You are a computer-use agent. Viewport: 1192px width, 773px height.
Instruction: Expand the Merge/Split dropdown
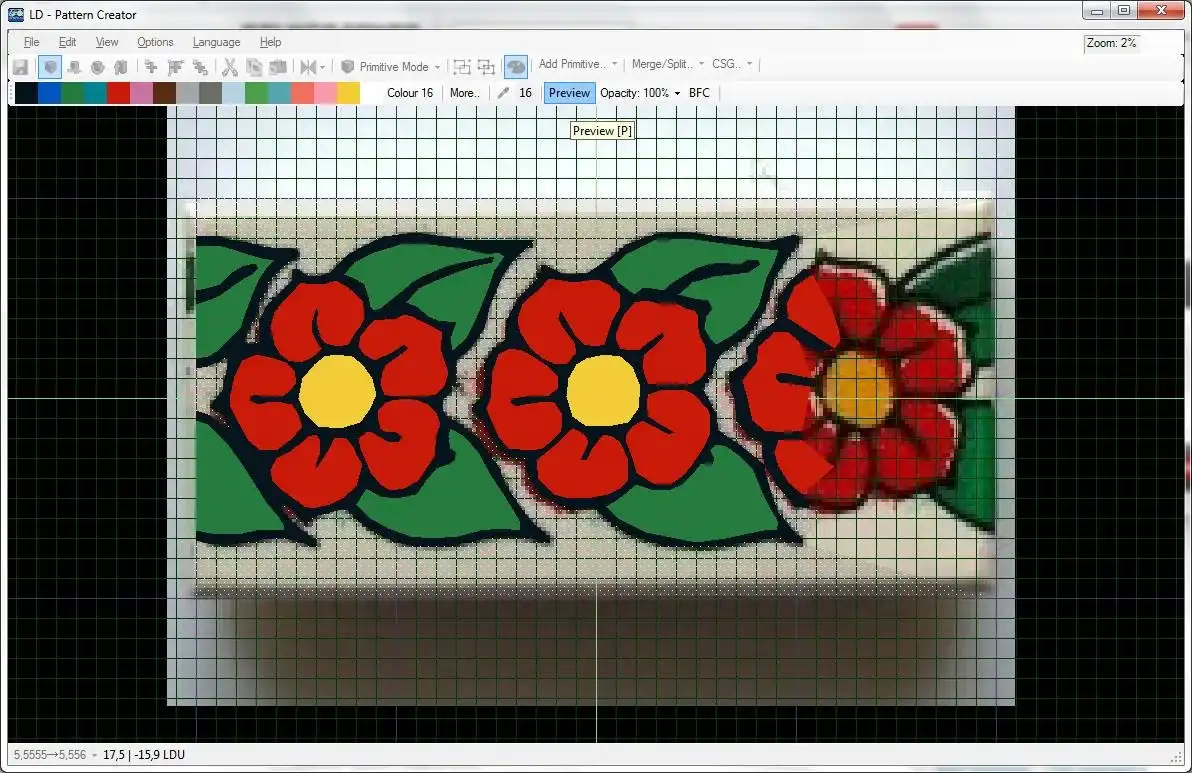coord(701,64)
